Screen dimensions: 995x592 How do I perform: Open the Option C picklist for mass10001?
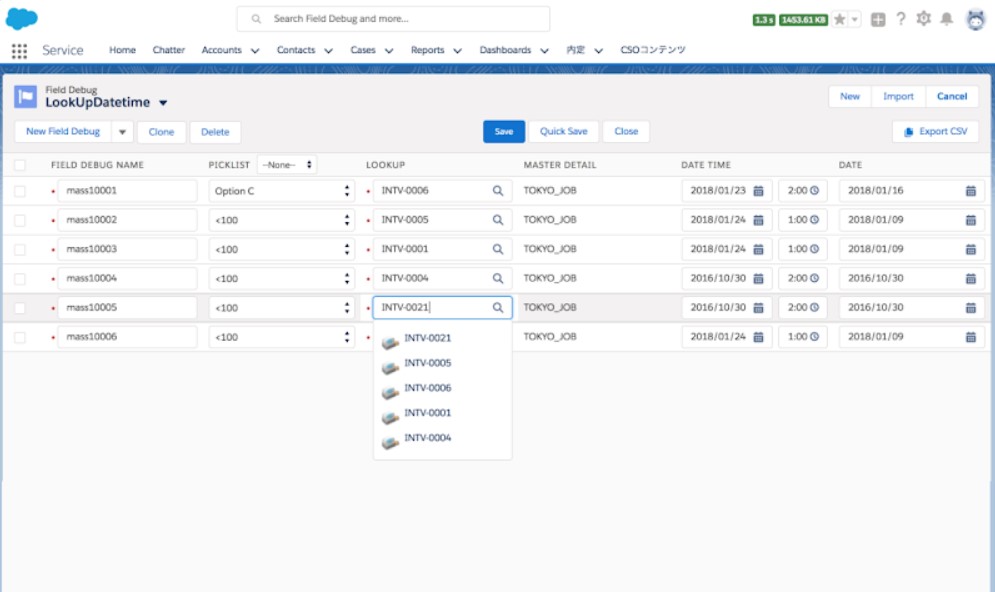[281, 190]
